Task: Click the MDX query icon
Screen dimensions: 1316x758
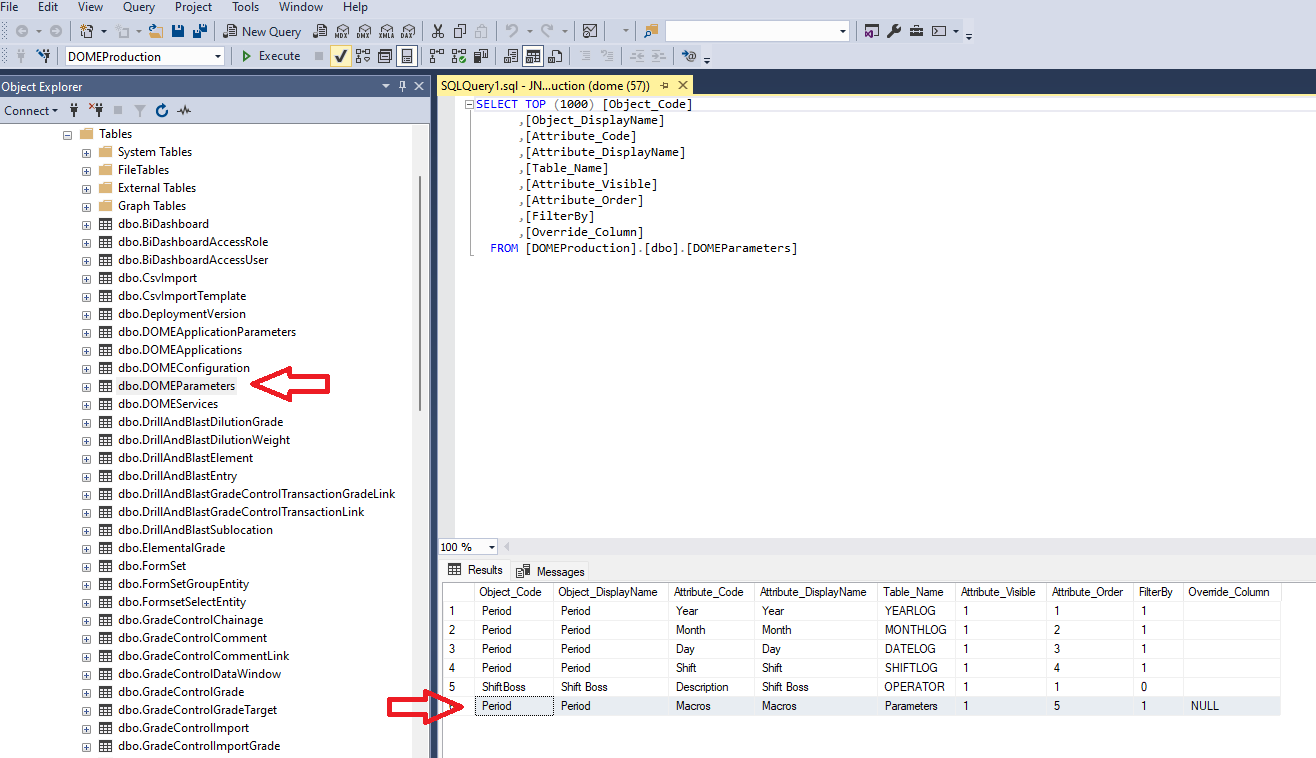Action: pyautogui.click(x=341, y=31)
